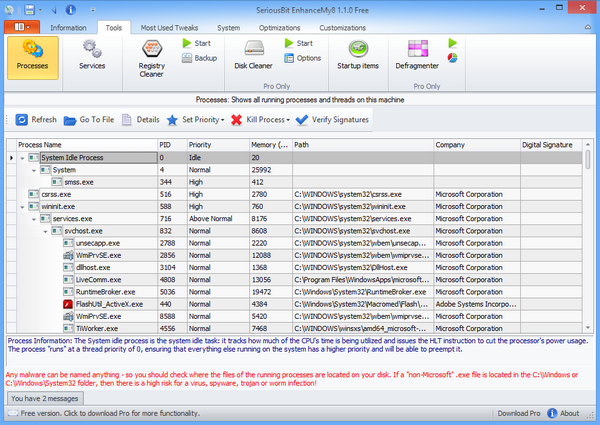This screenshot has width=600, height=425.
Task: Open Disk Cleaner Options
Action: [x=303, y=58]
